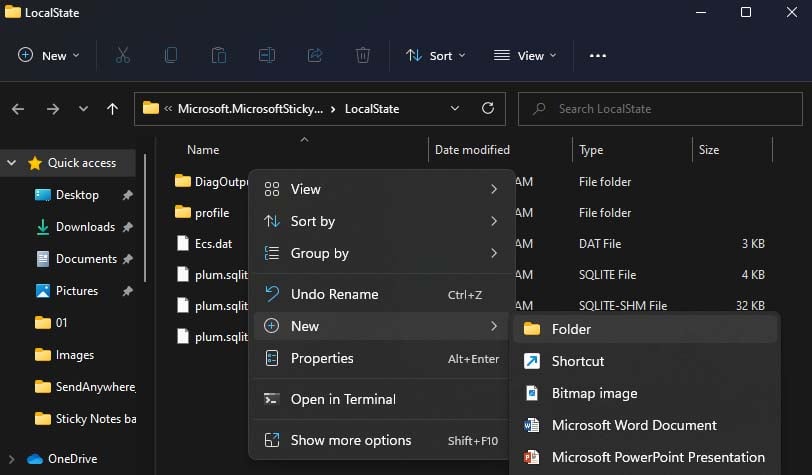
Task: Collapse the Quick access tree node
Action: point(12,163)
